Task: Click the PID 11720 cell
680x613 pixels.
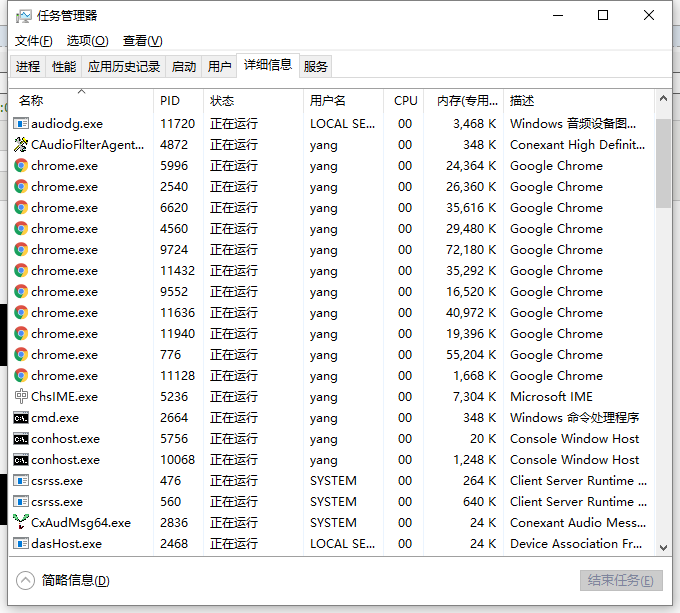Action: pyautogui.click(x=178, y=124)
